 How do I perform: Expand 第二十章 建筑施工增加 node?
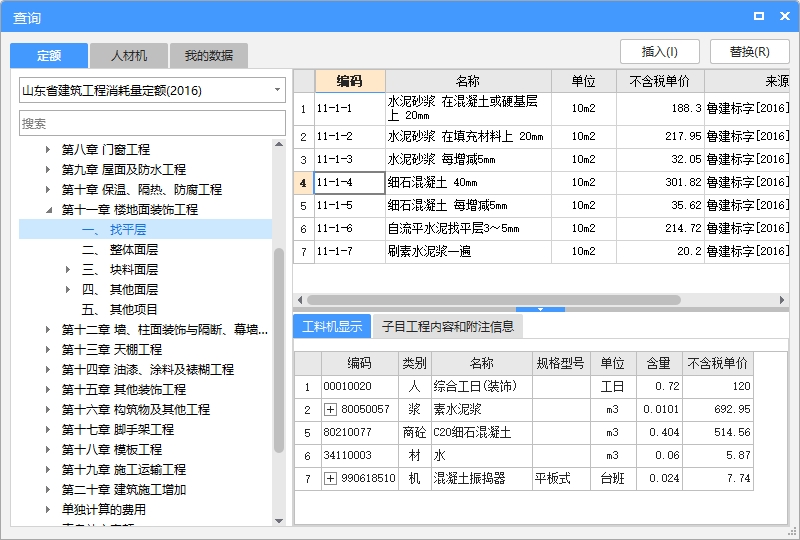tap(48, 489)
